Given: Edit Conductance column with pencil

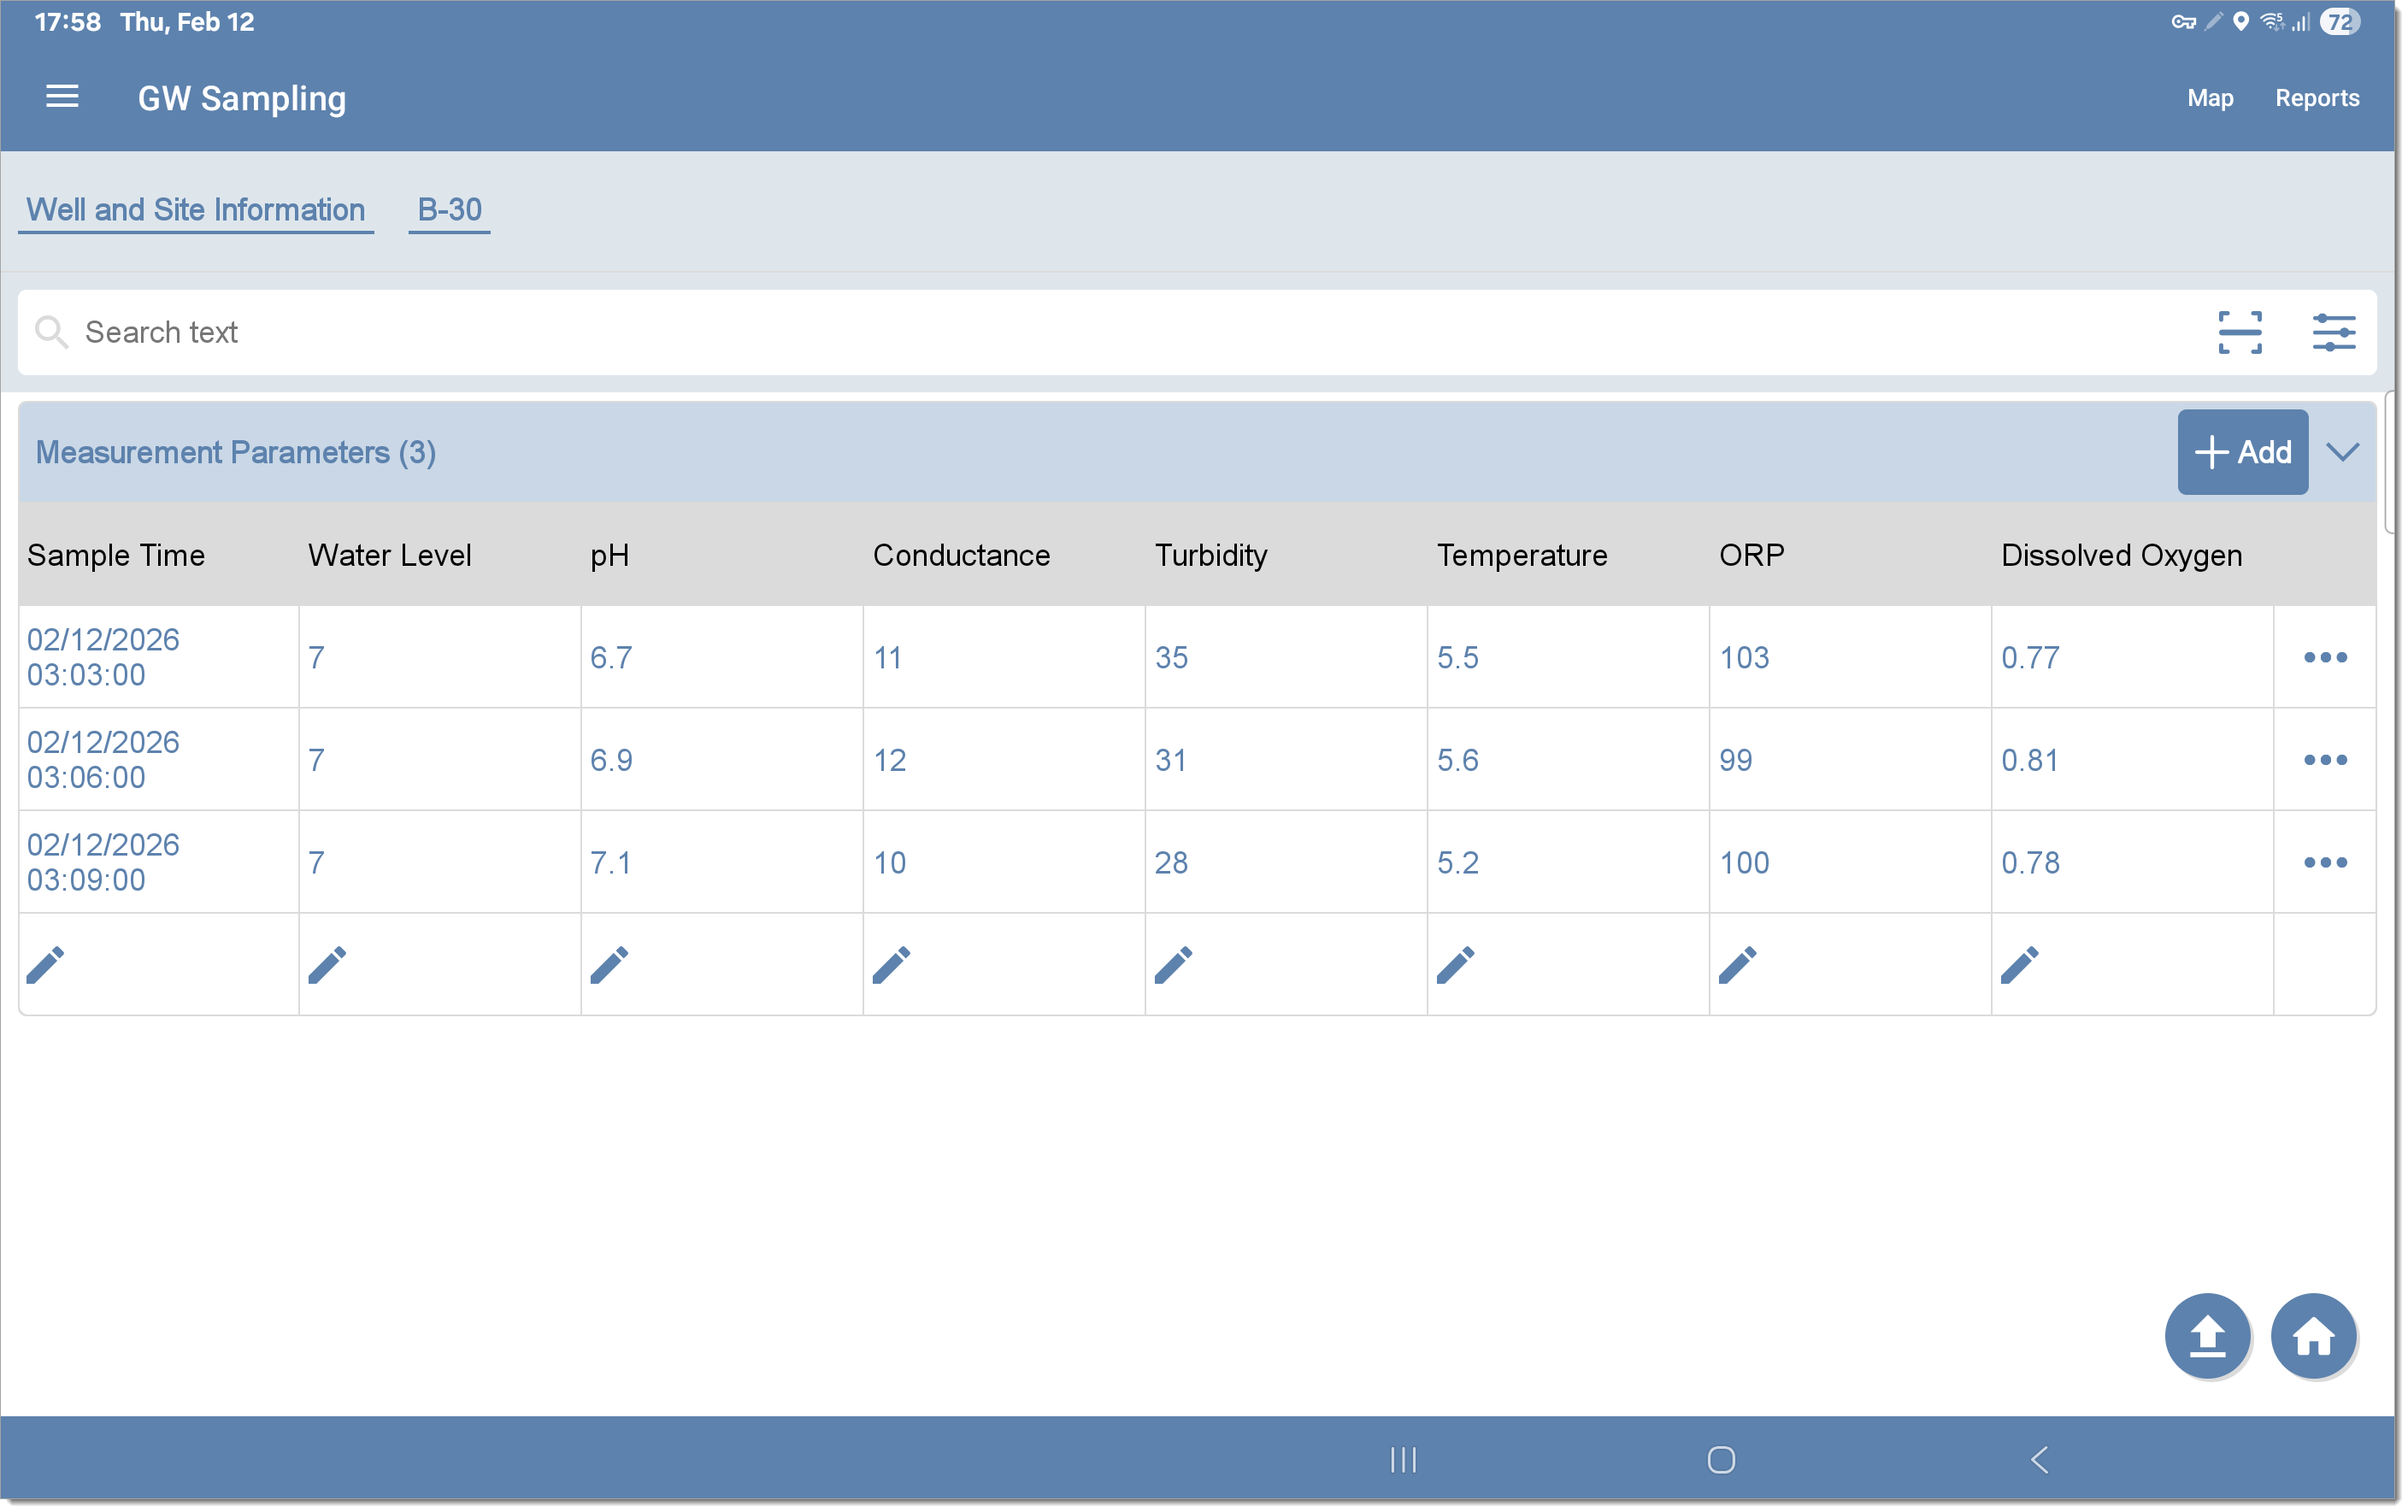Looking at the screenshot, I should [891, 964].
